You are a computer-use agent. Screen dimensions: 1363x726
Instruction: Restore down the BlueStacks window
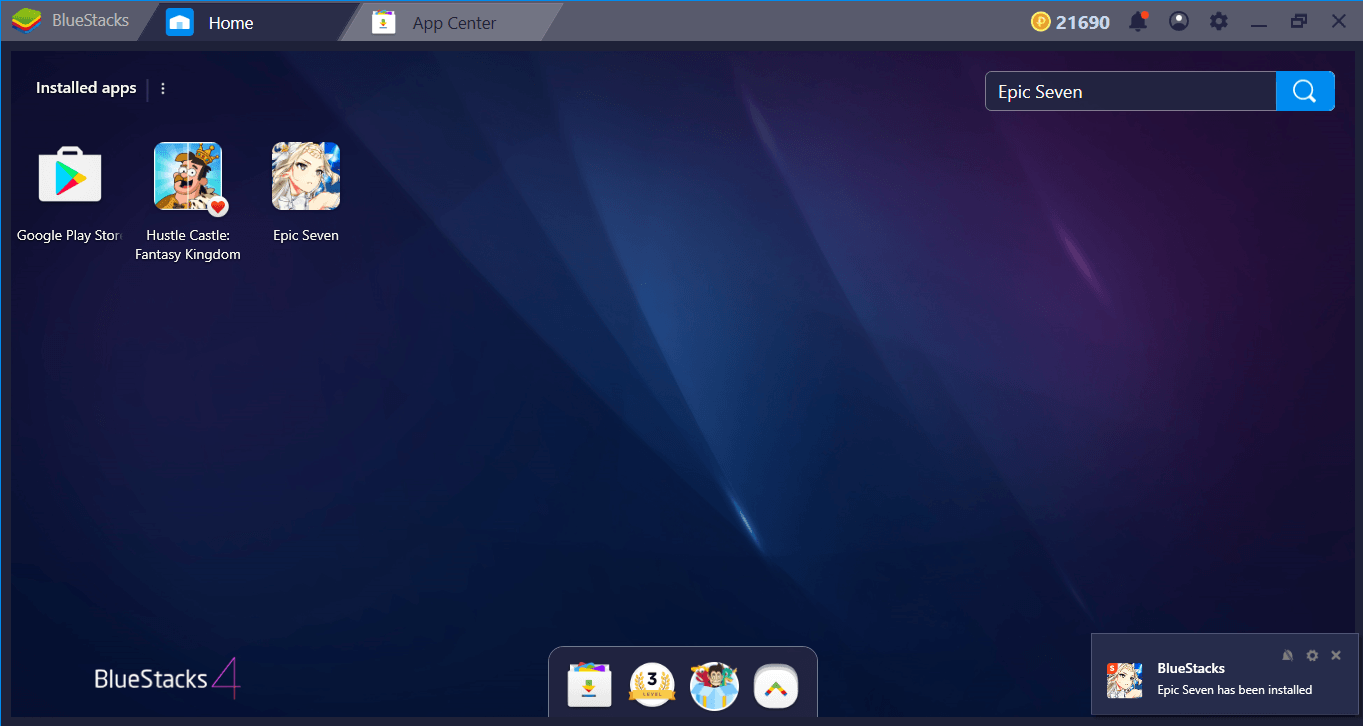(1299, 21)
